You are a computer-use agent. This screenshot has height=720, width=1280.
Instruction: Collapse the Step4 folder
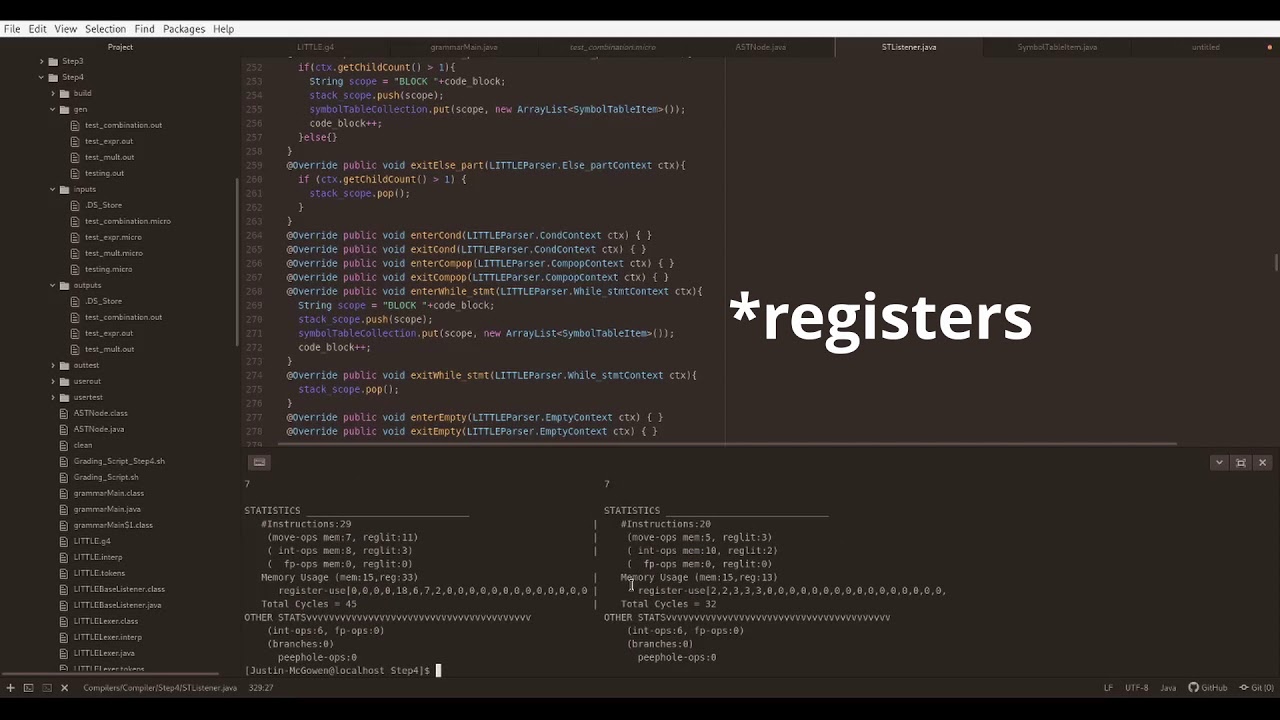[41, 77]
